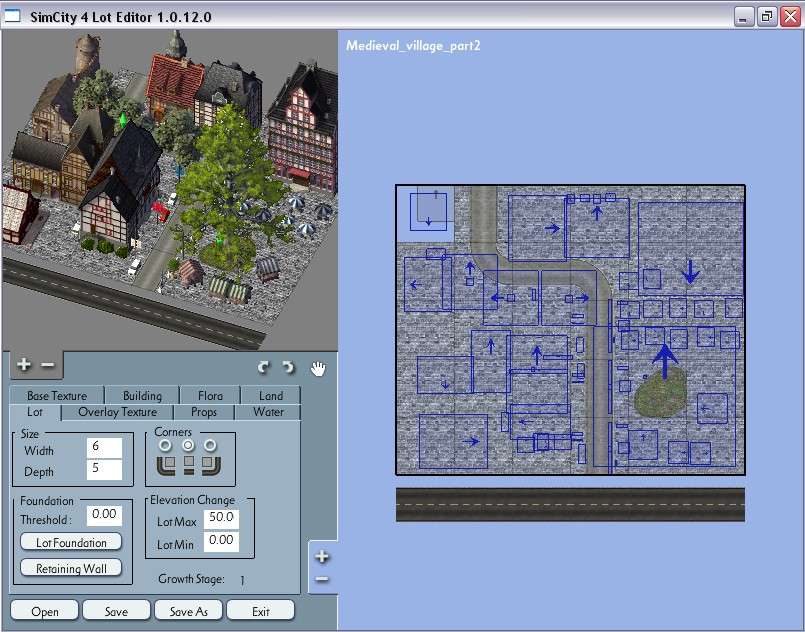Click the Lot Max elevation field

(221, 519)
